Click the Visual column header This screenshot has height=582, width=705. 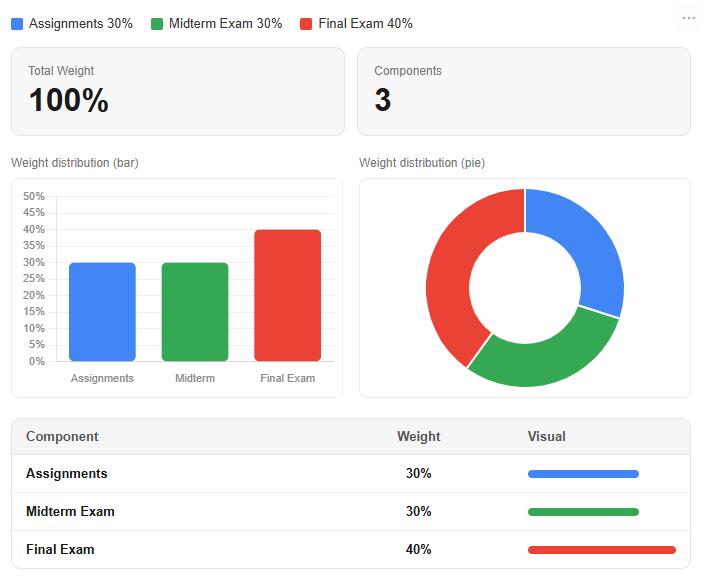click(x=546, y=437)
